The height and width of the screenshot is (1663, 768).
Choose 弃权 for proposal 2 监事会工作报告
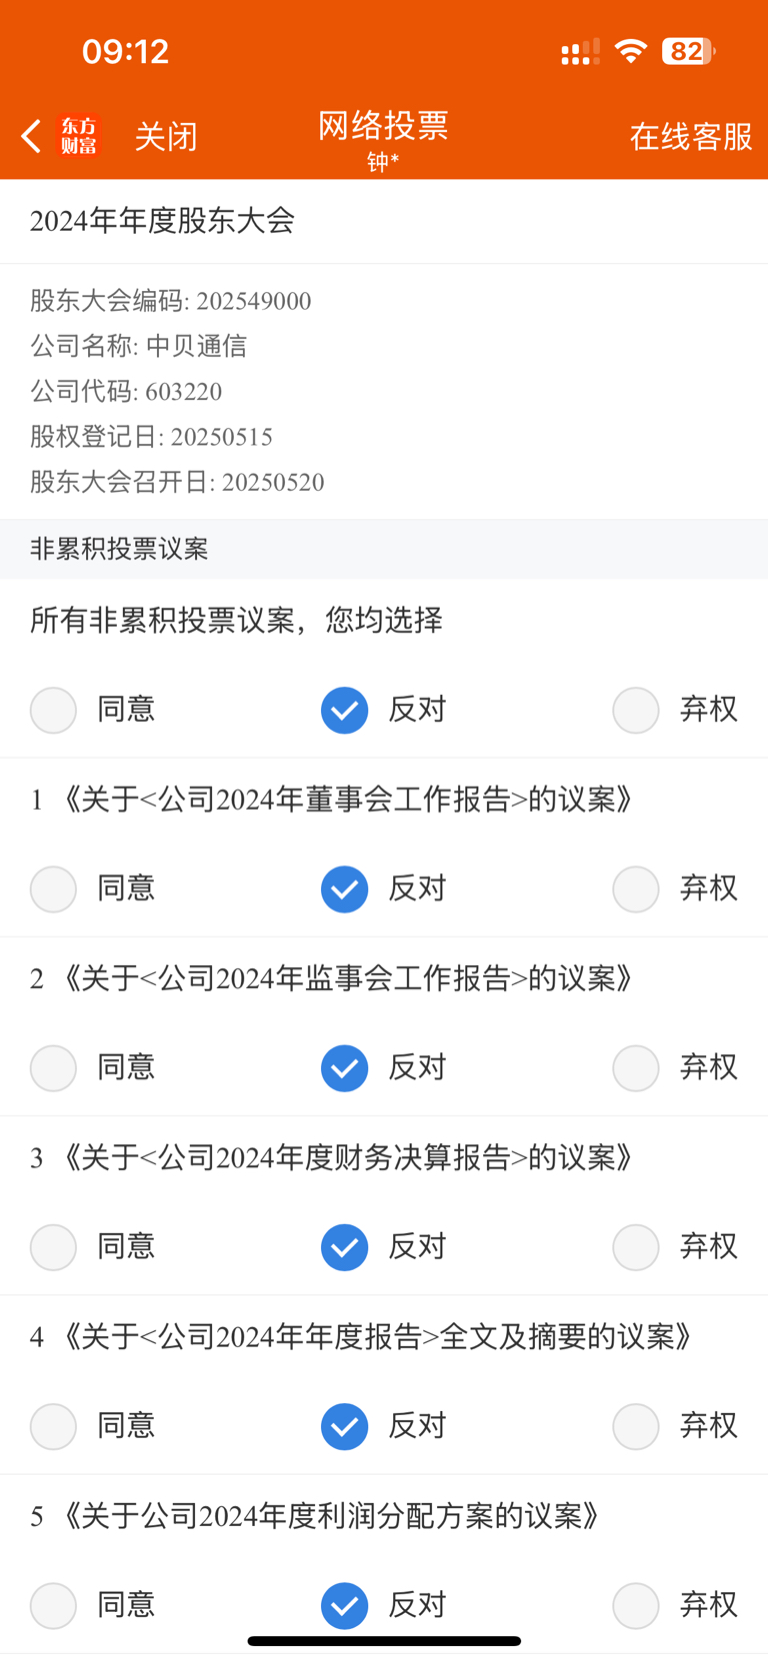tap(636, 1068)
